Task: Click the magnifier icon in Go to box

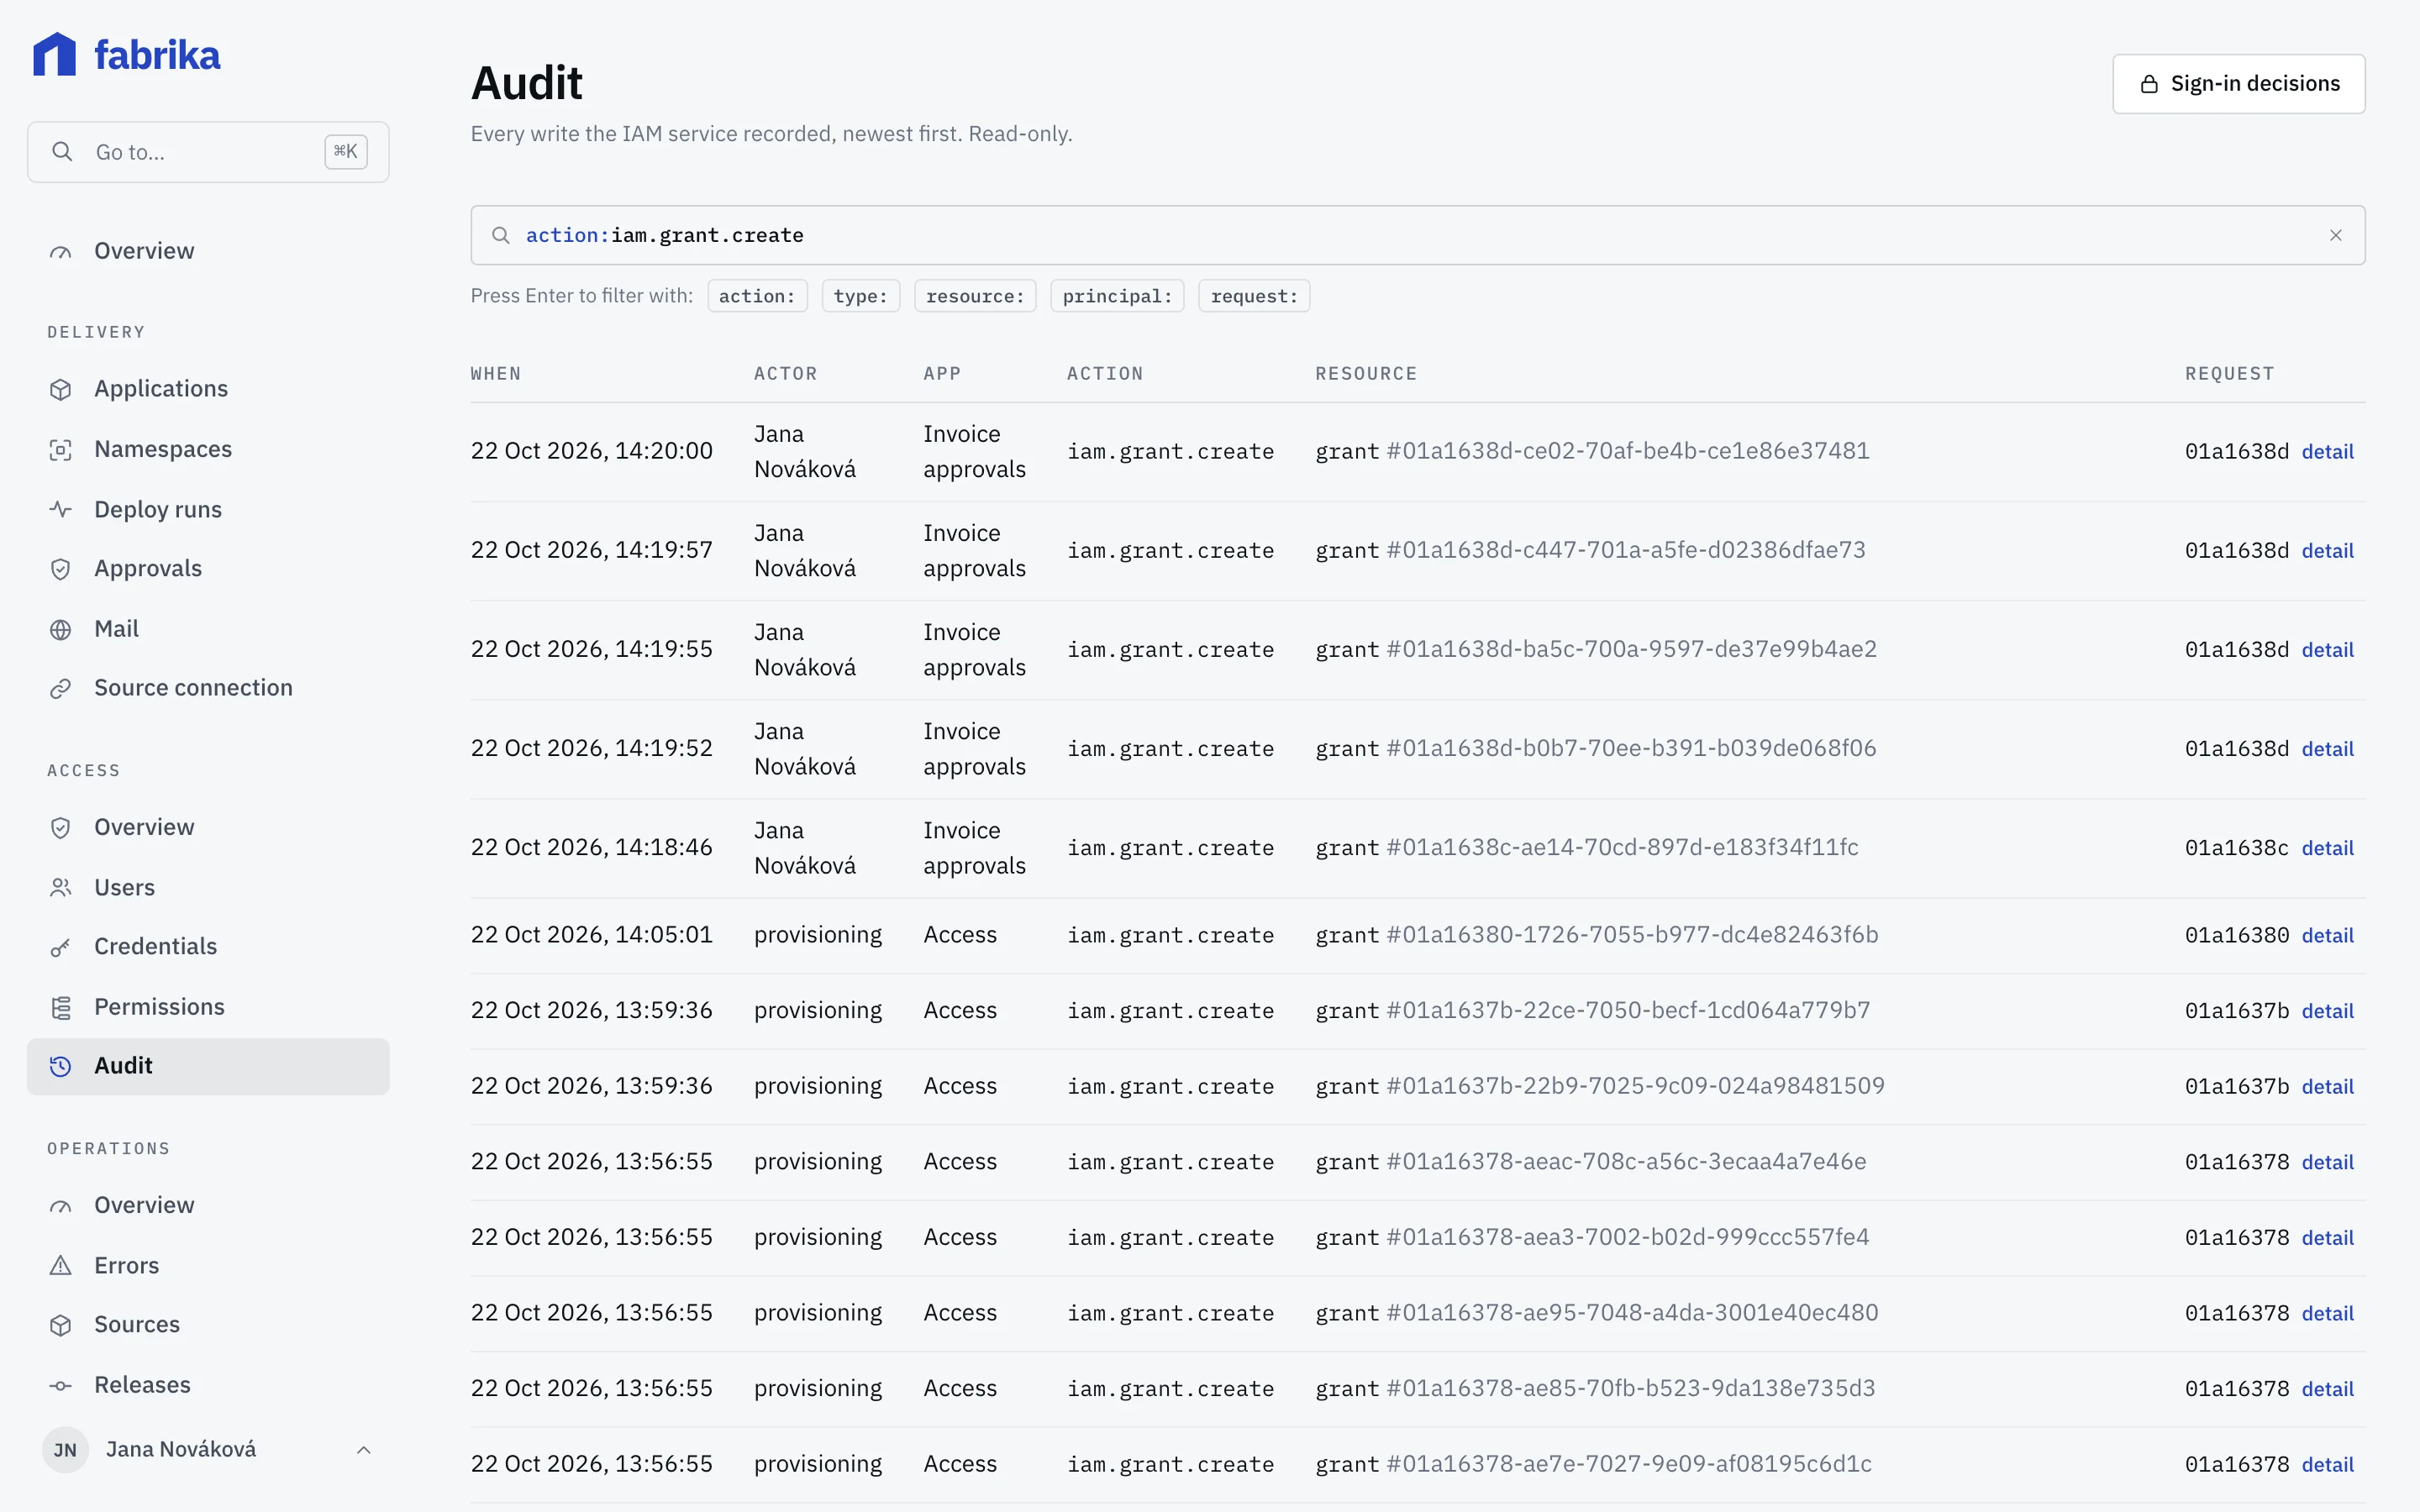Action: pyautogui.click(x=62, y=152)
